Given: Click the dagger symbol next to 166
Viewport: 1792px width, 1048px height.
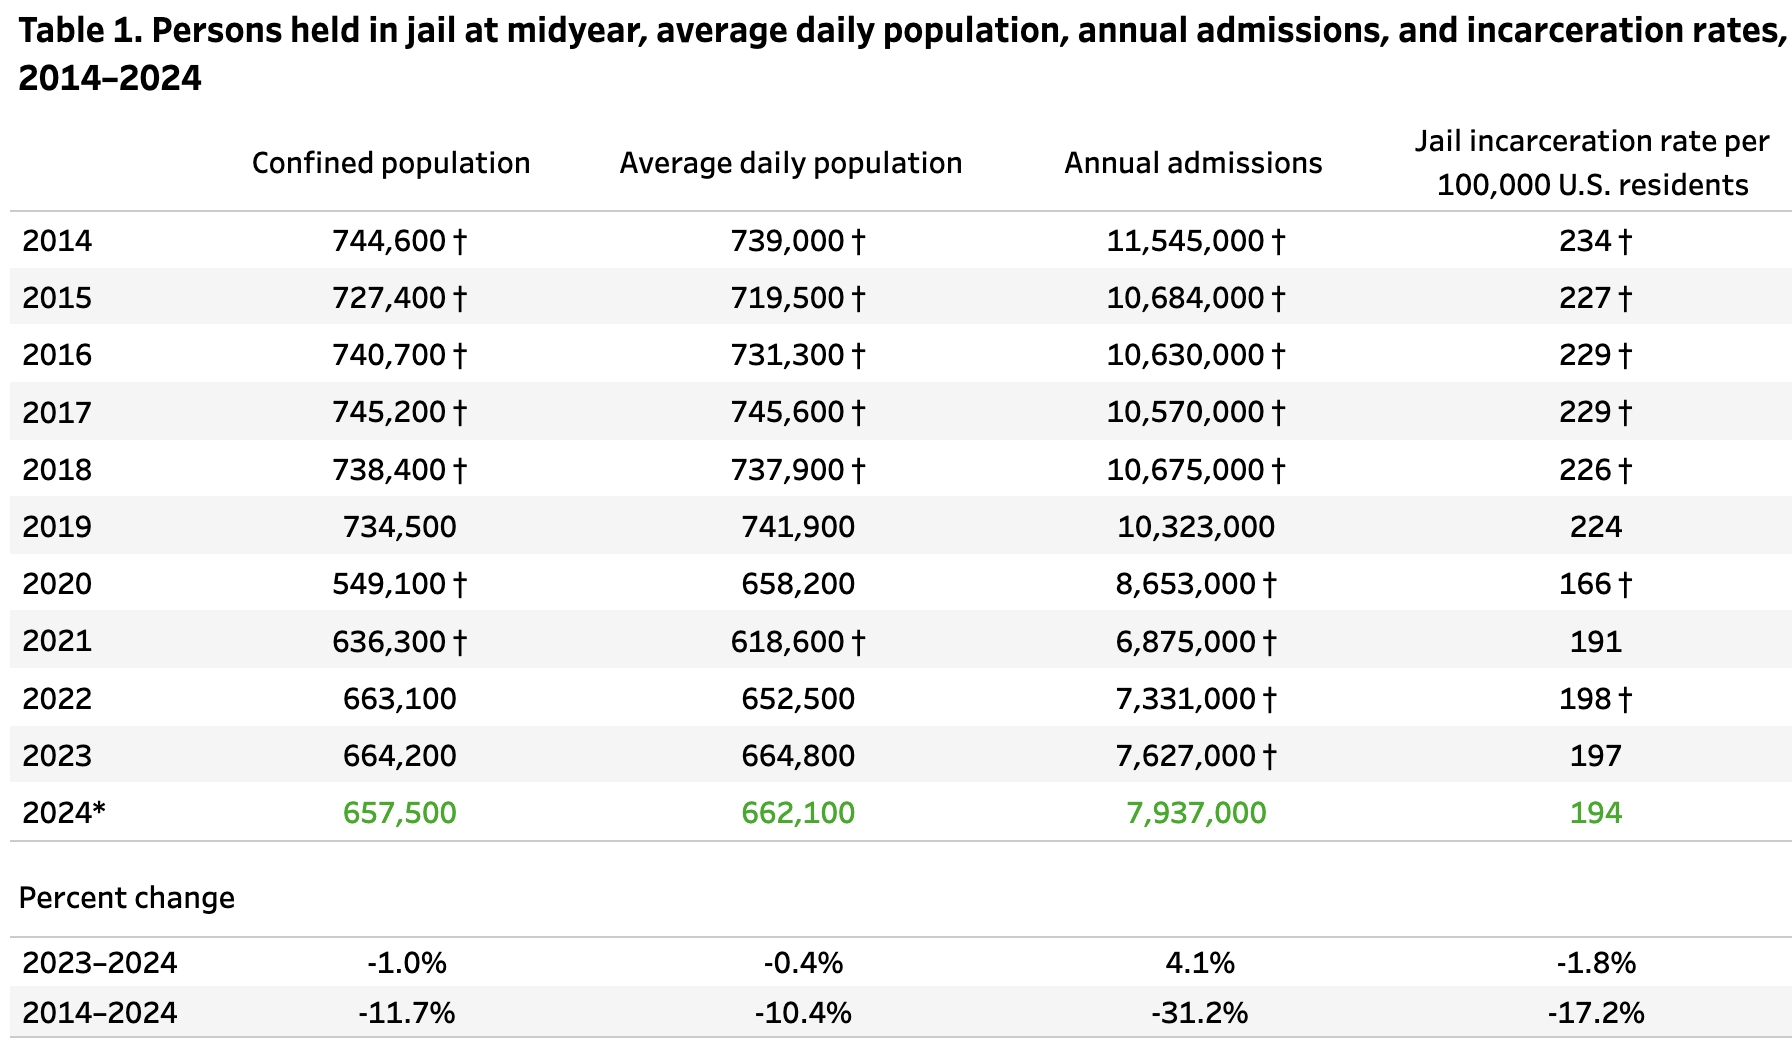Looking at the screenshot, I should click(1625, 584).
